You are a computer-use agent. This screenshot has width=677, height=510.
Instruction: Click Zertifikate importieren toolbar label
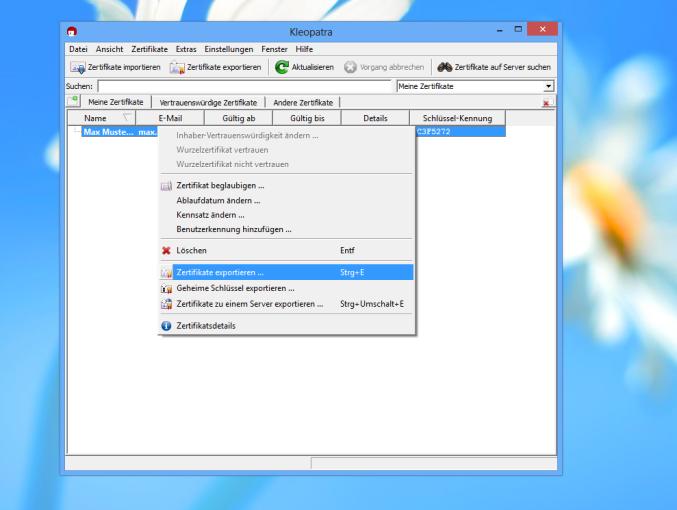tap(124, 67)
